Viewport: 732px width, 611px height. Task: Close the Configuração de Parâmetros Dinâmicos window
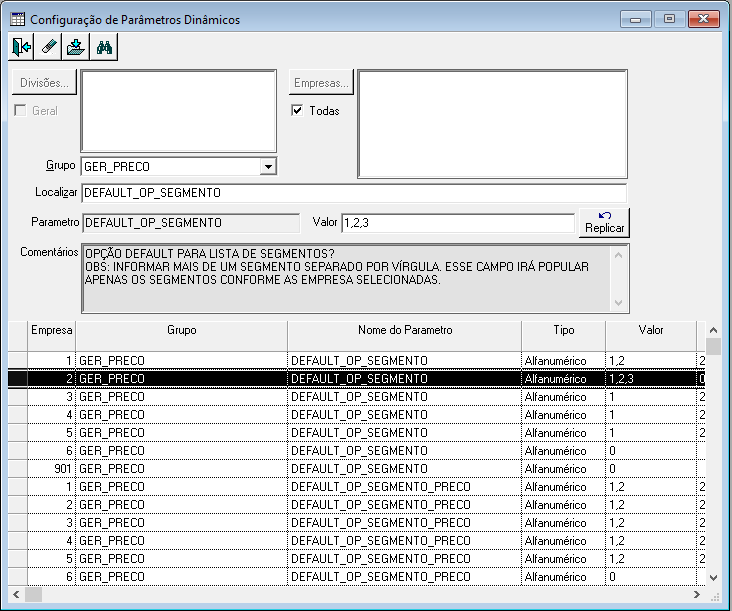pyautogui.click(x=704, y=19)
